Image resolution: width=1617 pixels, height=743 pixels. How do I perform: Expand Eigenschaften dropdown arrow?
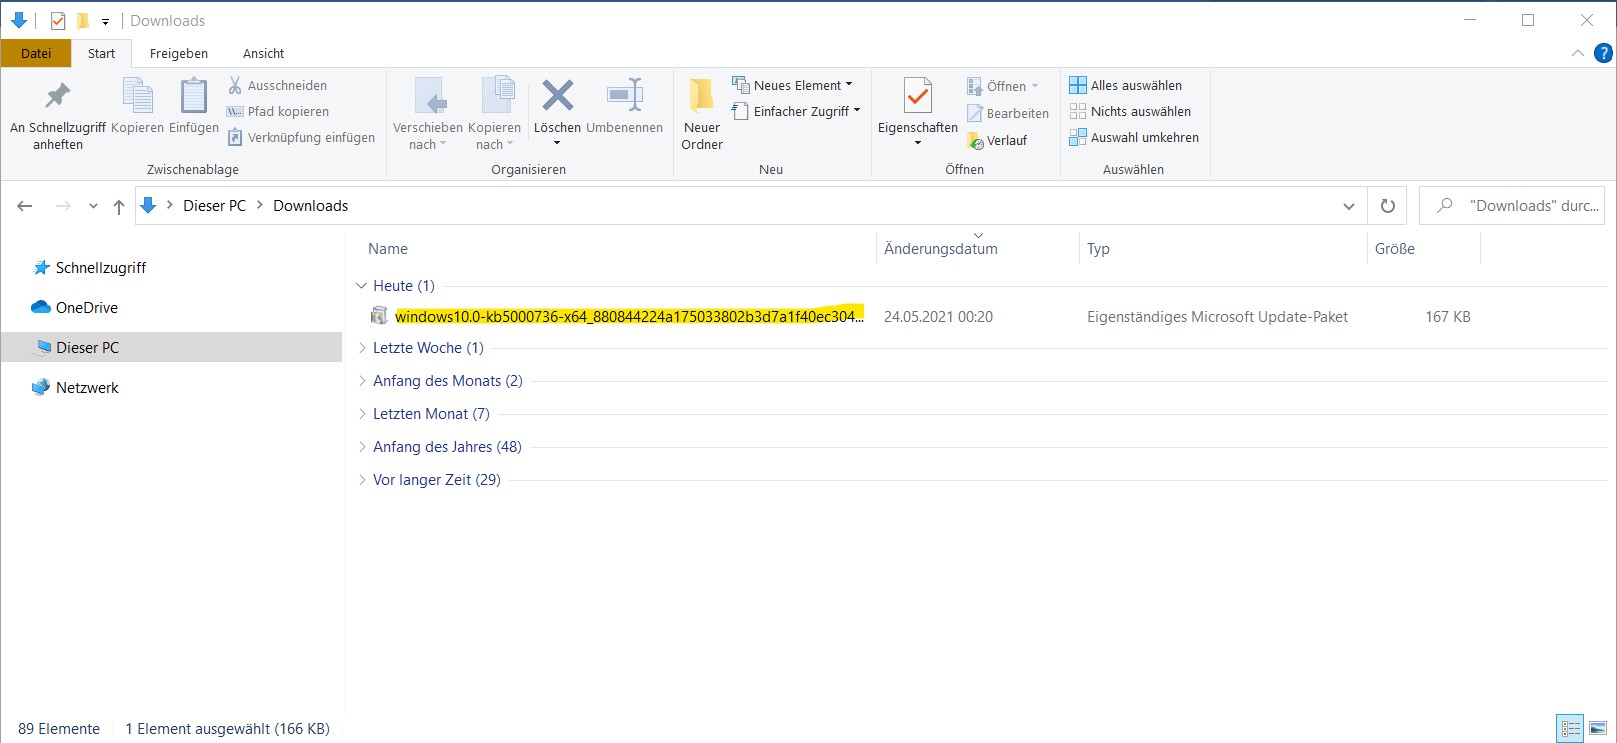pos(918,143)
